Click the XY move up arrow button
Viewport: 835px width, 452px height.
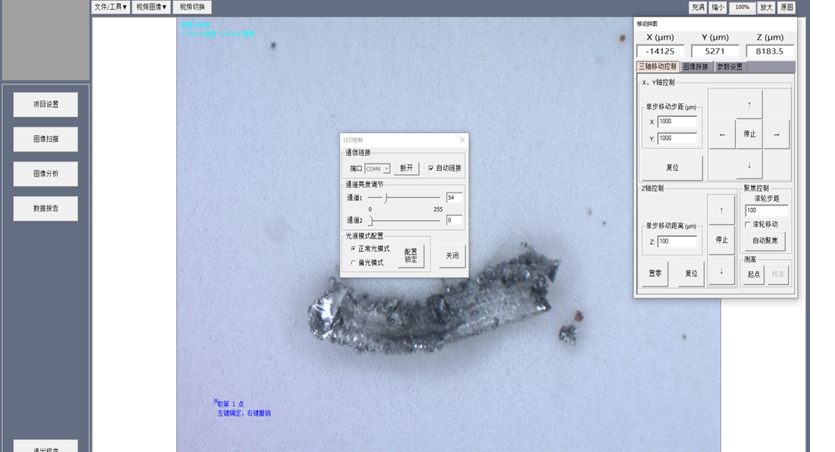749,104
